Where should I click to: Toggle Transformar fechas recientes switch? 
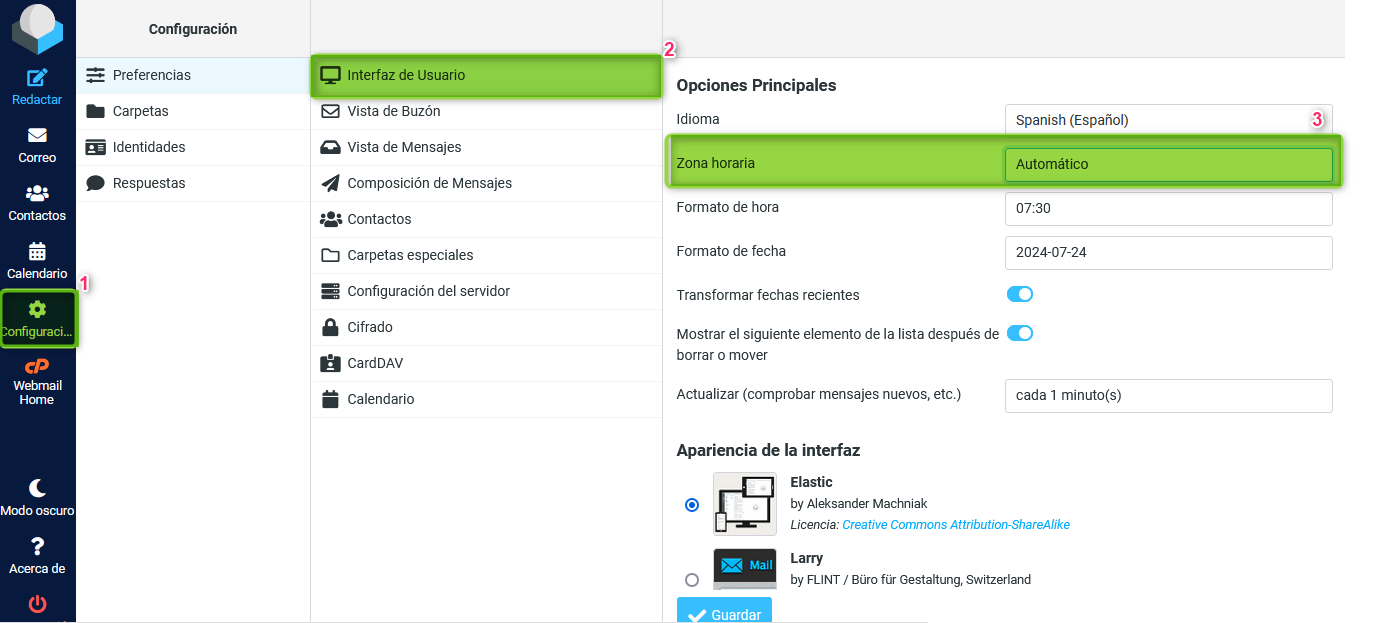(x=1019, y=294)
